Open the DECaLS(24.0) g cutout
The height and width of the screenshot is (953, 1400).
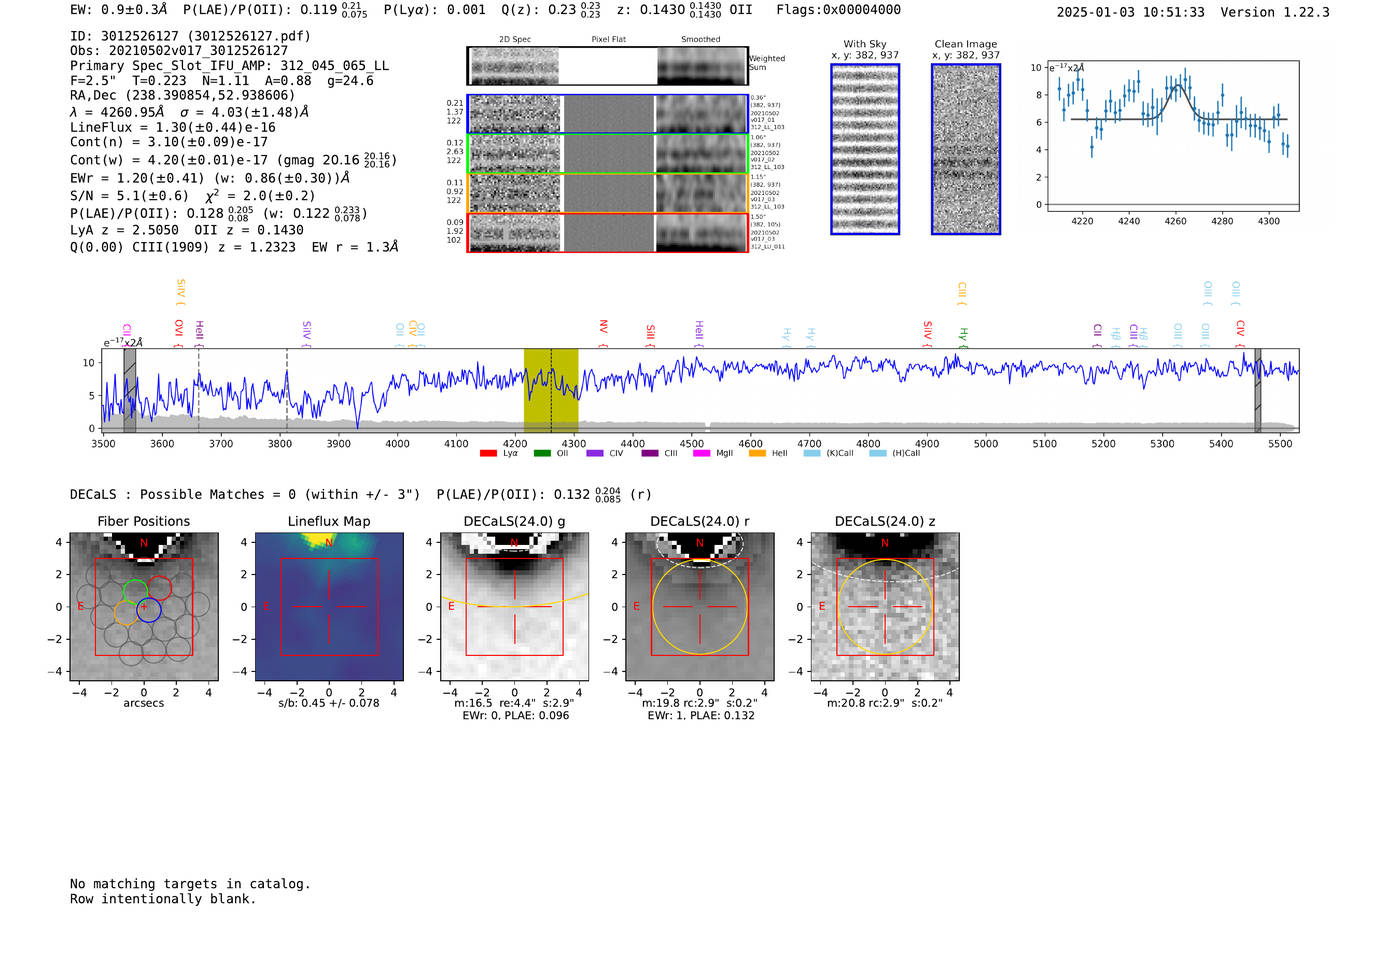pyautogui.click(x=514, y=606)
